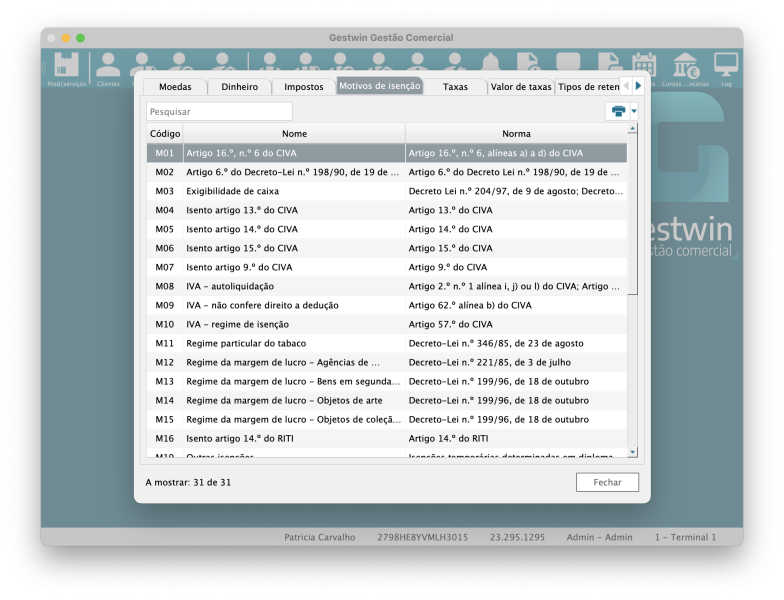The width and height of the screenshot is (784, 600).
Task: Expand the printer dropdown arrow
Action: (x=634, y=112)
